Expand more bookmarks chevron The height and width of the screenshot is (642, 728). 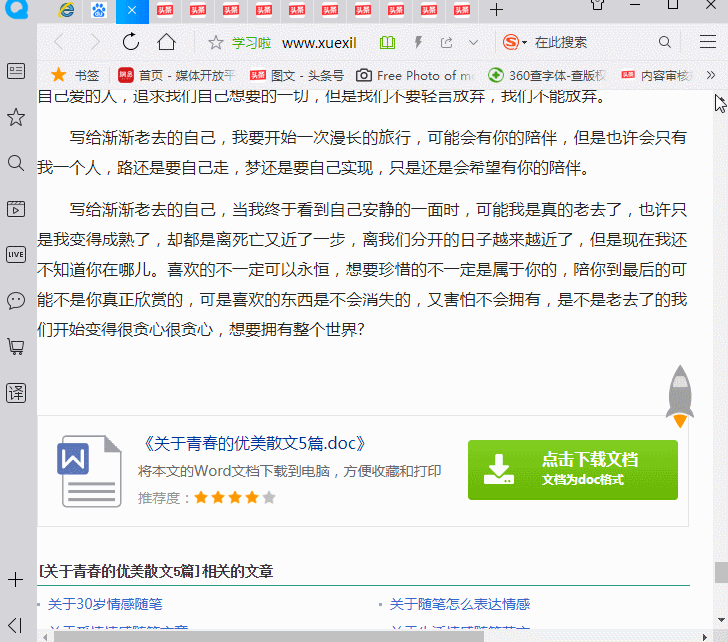click(710, 75)
